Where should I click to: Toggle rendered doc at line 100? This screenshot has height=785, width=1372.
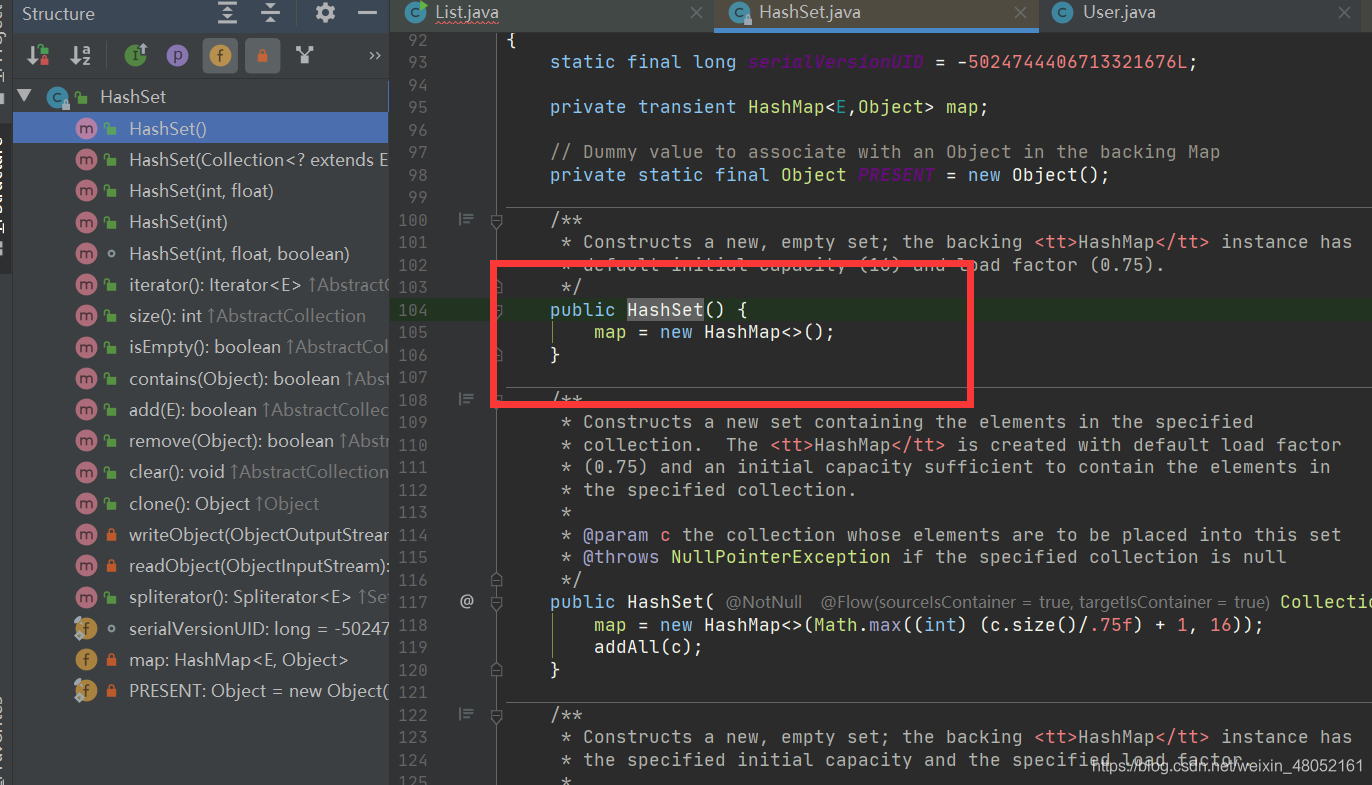tap(466, 219)
